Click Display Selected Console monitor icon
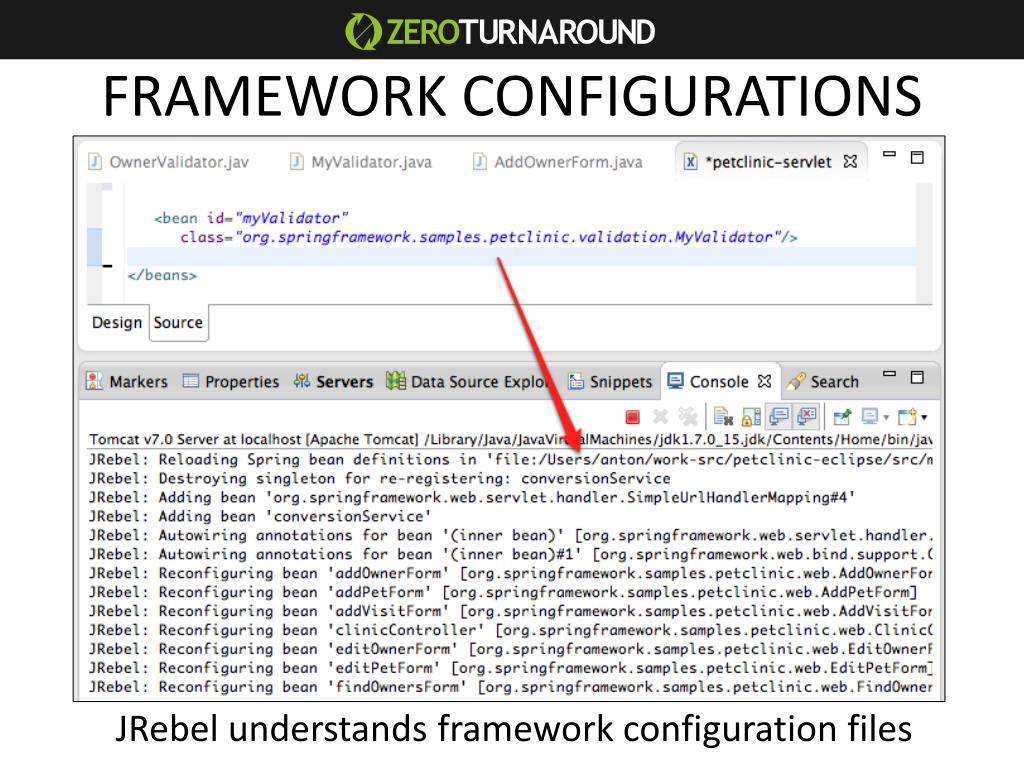The height and width of the screenshot is (768, 1024). click(x=869, y=416)
